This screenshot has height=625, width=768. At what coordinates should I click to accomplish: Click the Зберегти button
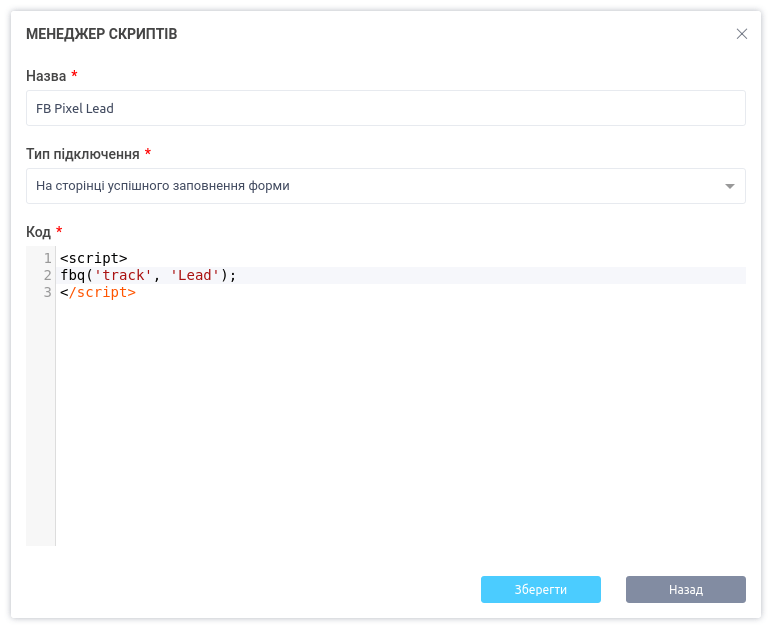coord(540,590)
